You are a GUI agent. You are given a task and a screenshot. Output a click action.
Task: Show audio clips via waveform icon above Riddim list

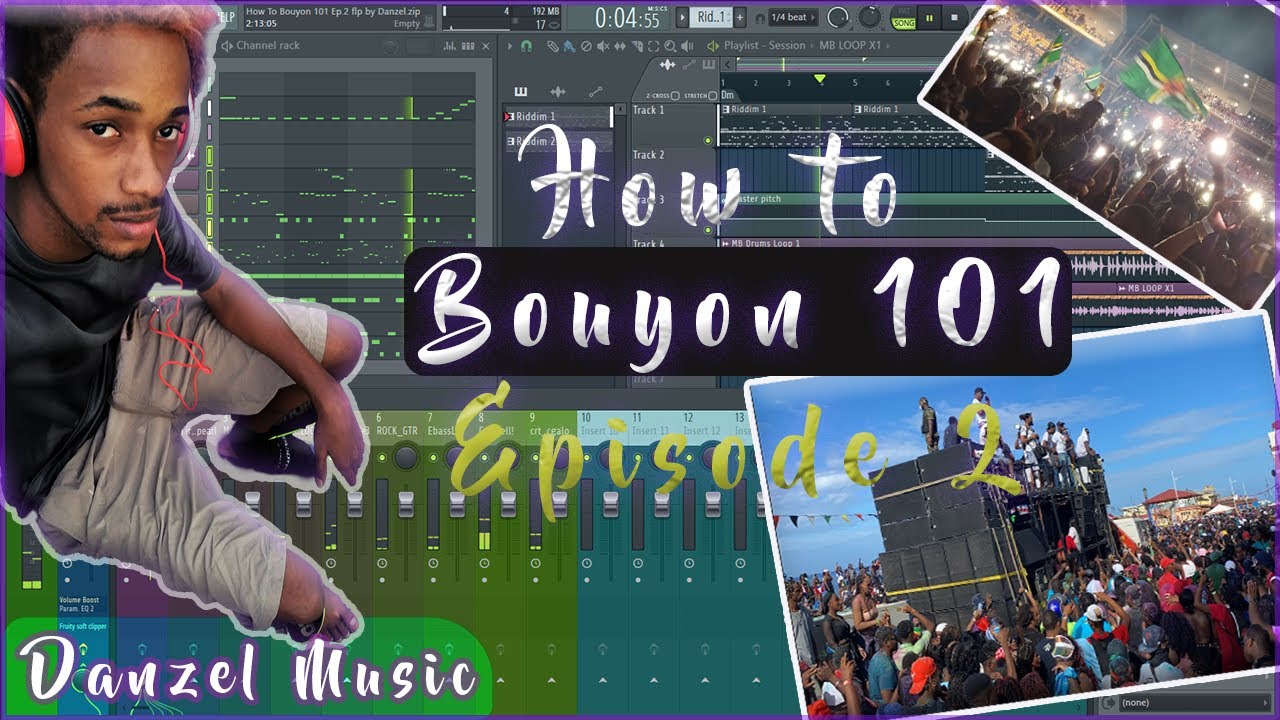tap(558, 91)
